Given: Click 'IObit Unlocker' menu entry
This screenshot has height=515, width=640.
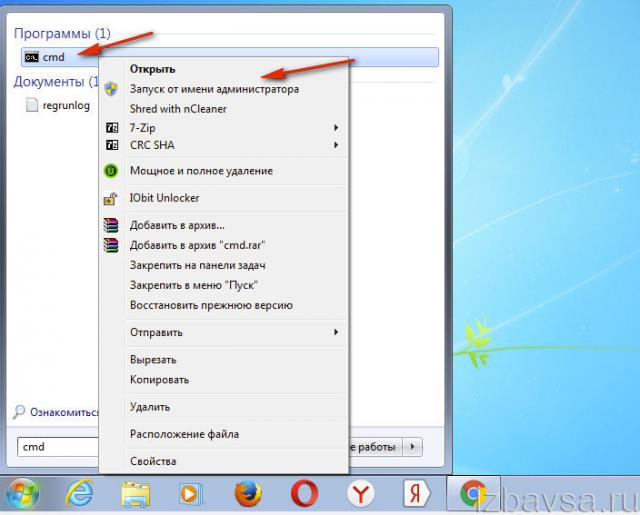Looking at the screenshot, I should click(164, 198).
